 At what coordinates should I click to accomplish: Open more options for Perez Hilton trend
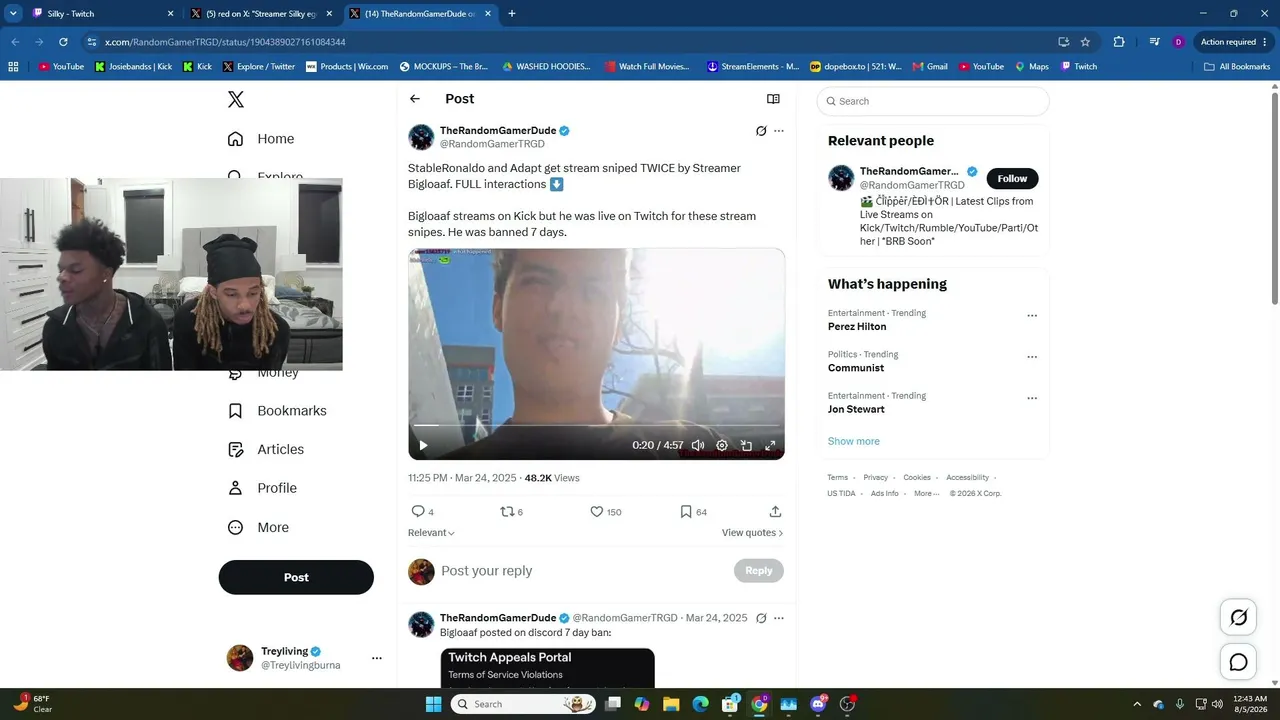point(1032,316)
